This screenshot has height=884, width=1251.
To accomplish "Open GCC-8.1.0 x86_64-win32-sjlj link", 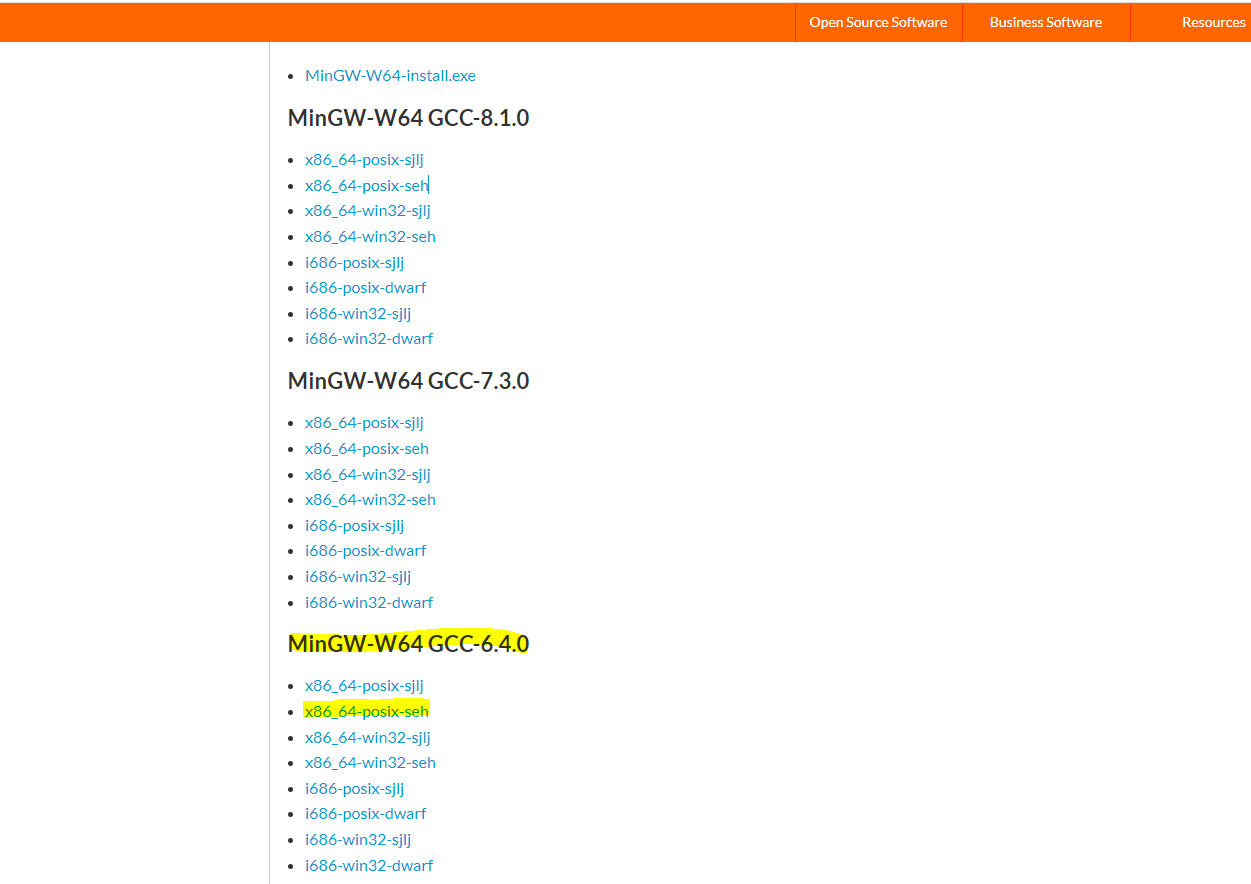I will click(x=367, y=211).
